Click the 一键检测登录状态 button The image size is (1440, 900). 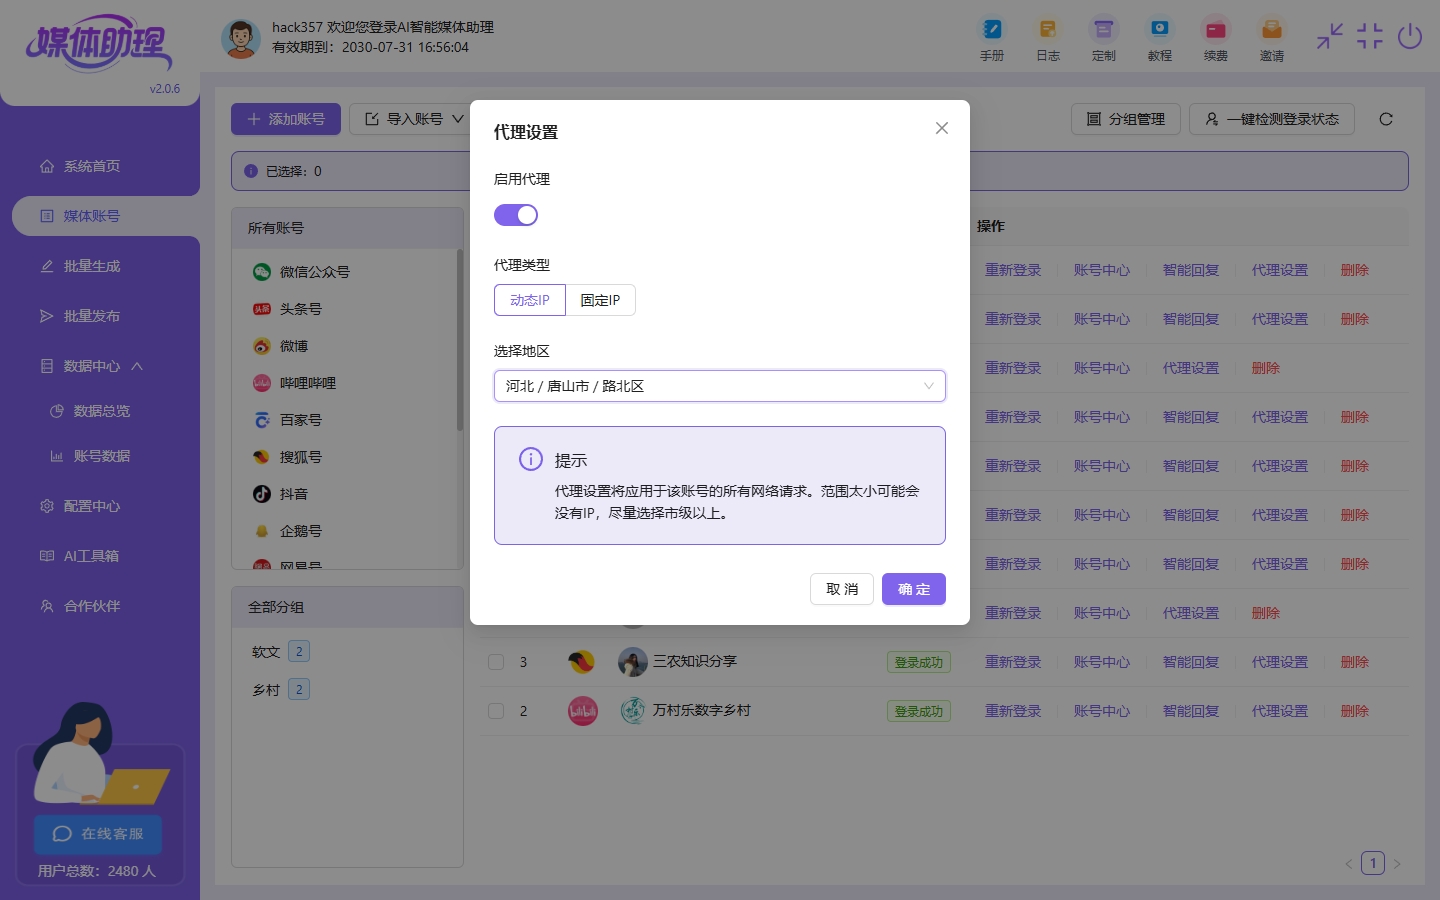click(1271, 118)
